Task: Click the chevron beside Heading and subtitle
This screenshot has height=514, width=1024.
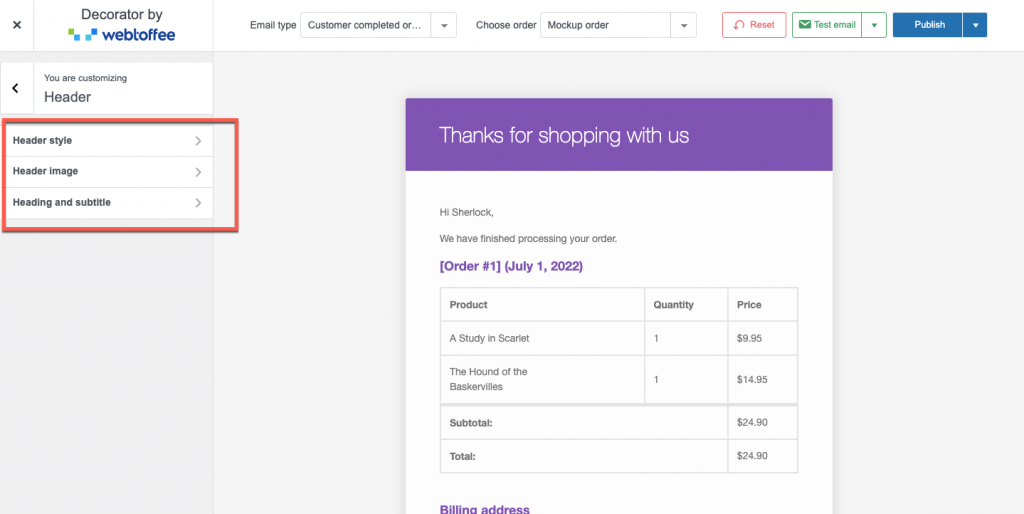Action: tap(198, 203)
